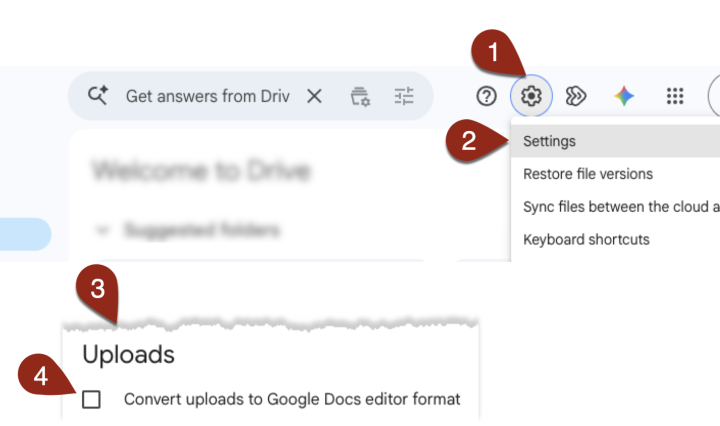Click the double-chevron icon beside the gear
Viewport: 720px width, 426px height.
tap(576, 96)
